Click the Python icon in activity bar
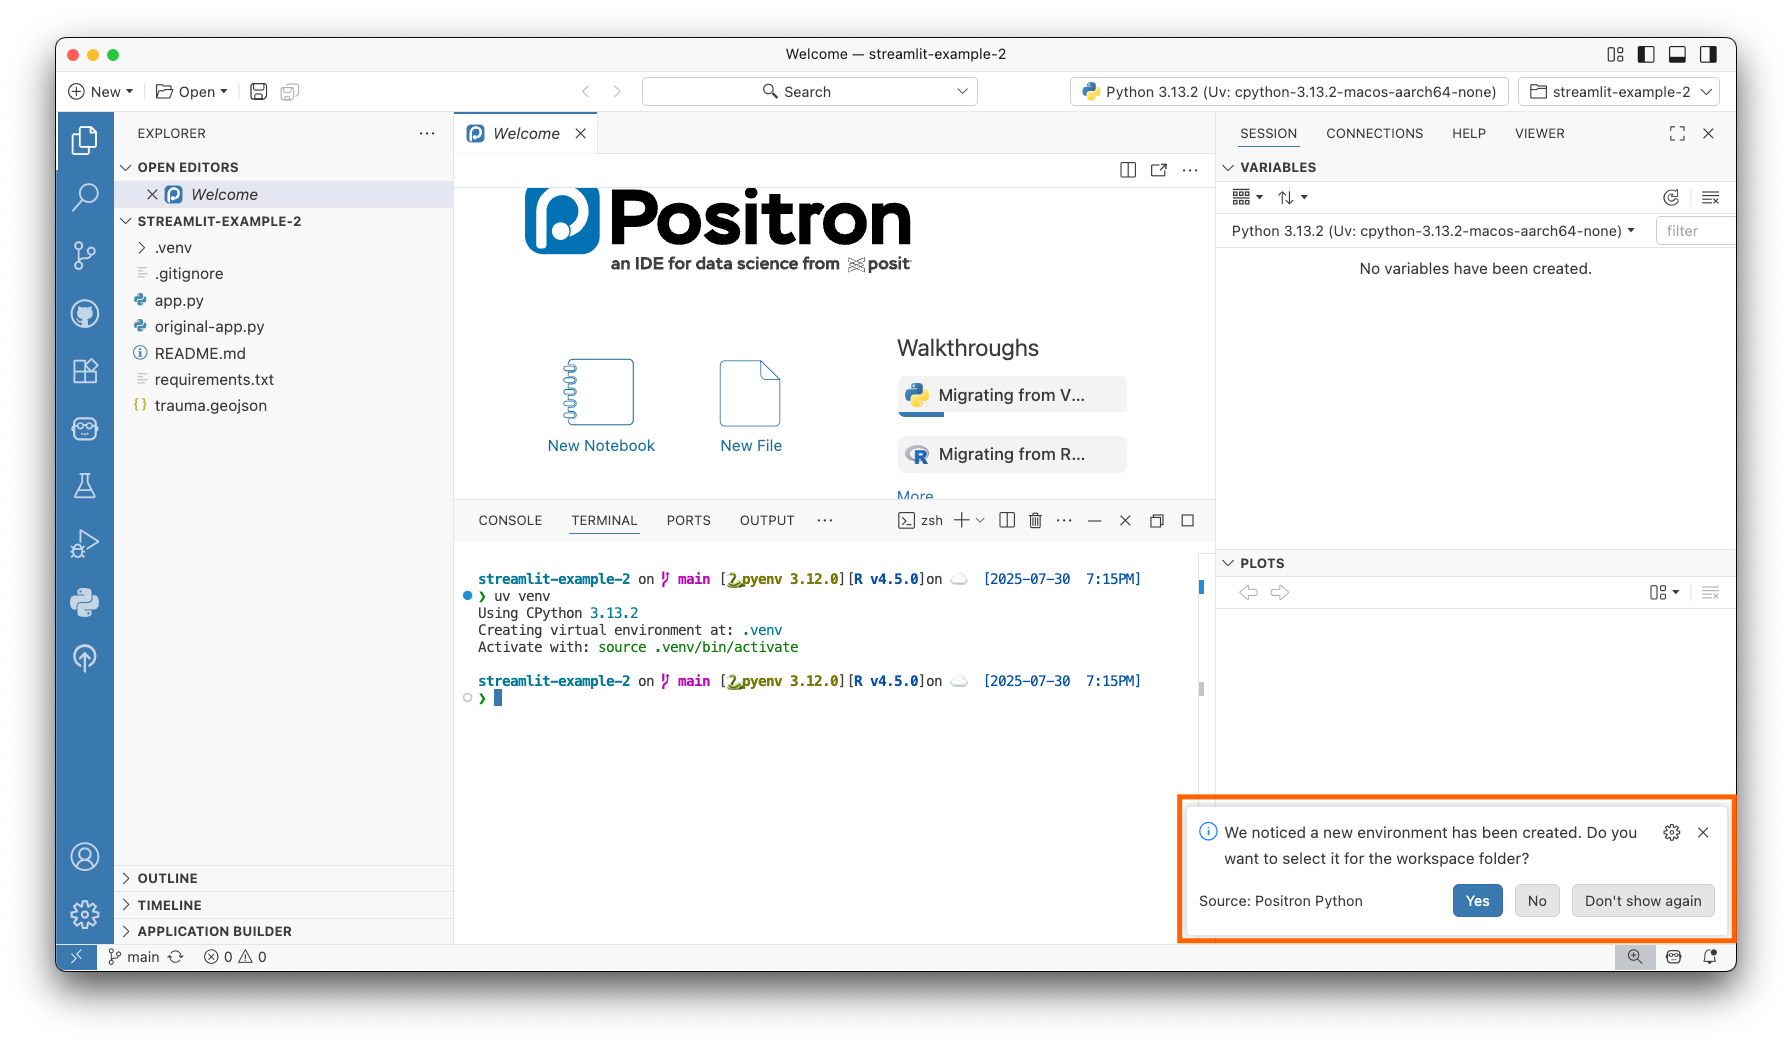Screen dimensions: 1792x1045 pos(85,601)
